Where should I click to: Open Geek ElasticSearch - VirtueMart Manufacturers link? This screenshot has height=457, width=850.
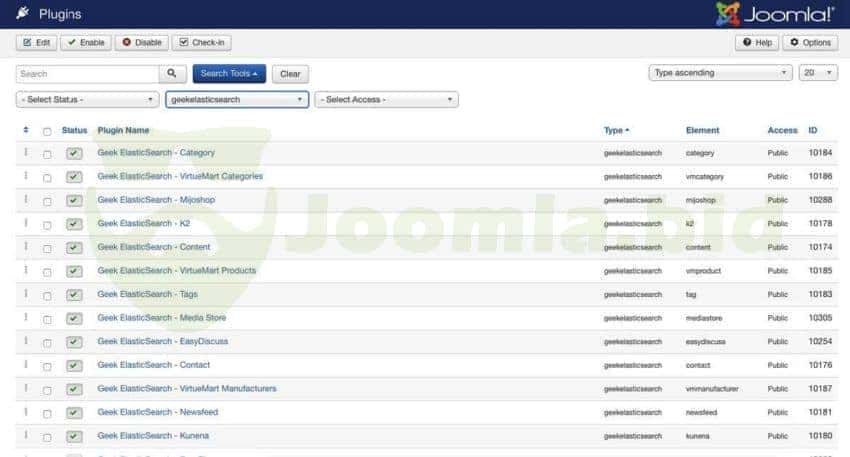tap(187, 388)
